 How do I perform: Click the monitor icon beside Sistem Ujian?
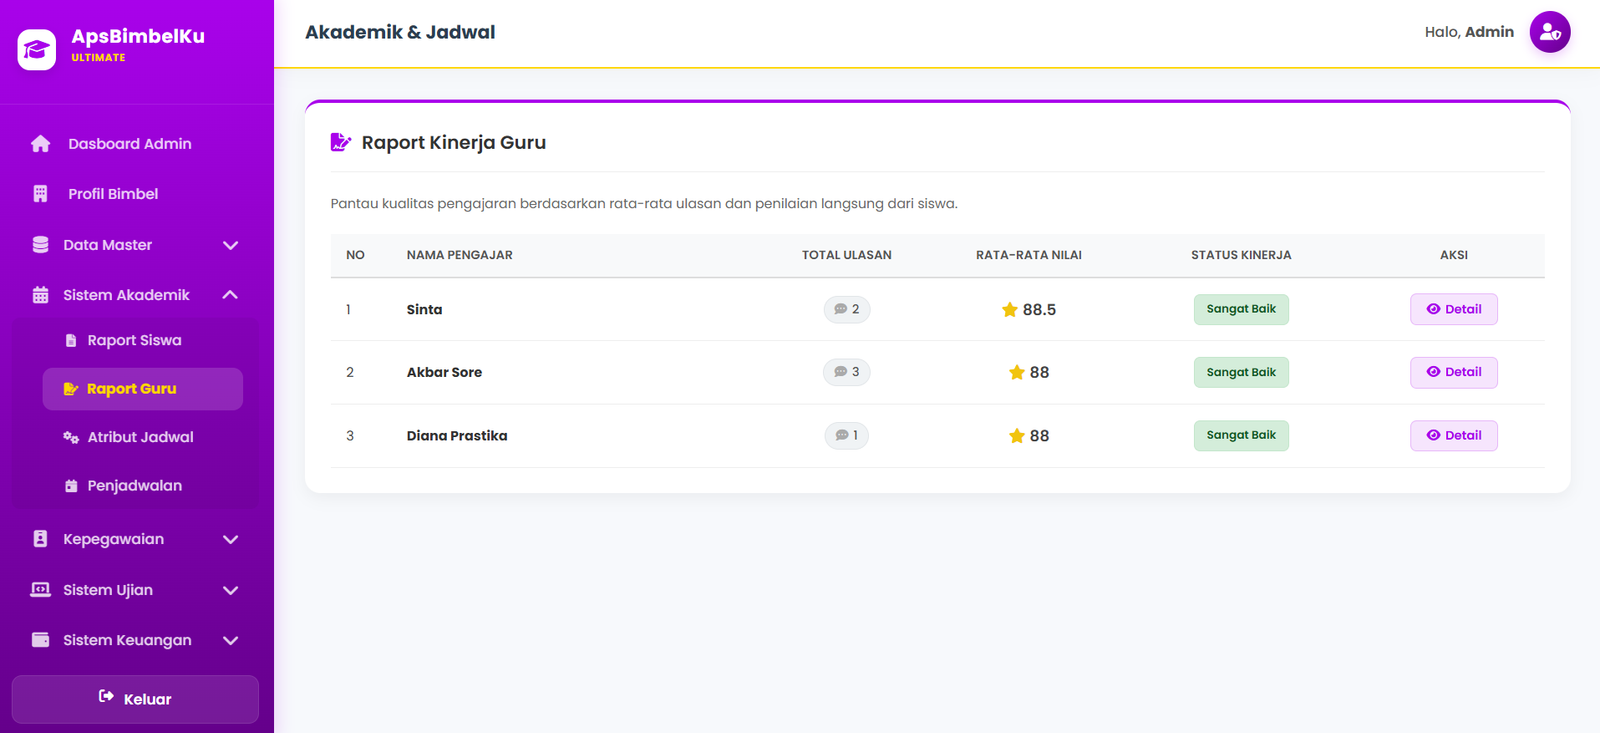click(x=40, y=590)
